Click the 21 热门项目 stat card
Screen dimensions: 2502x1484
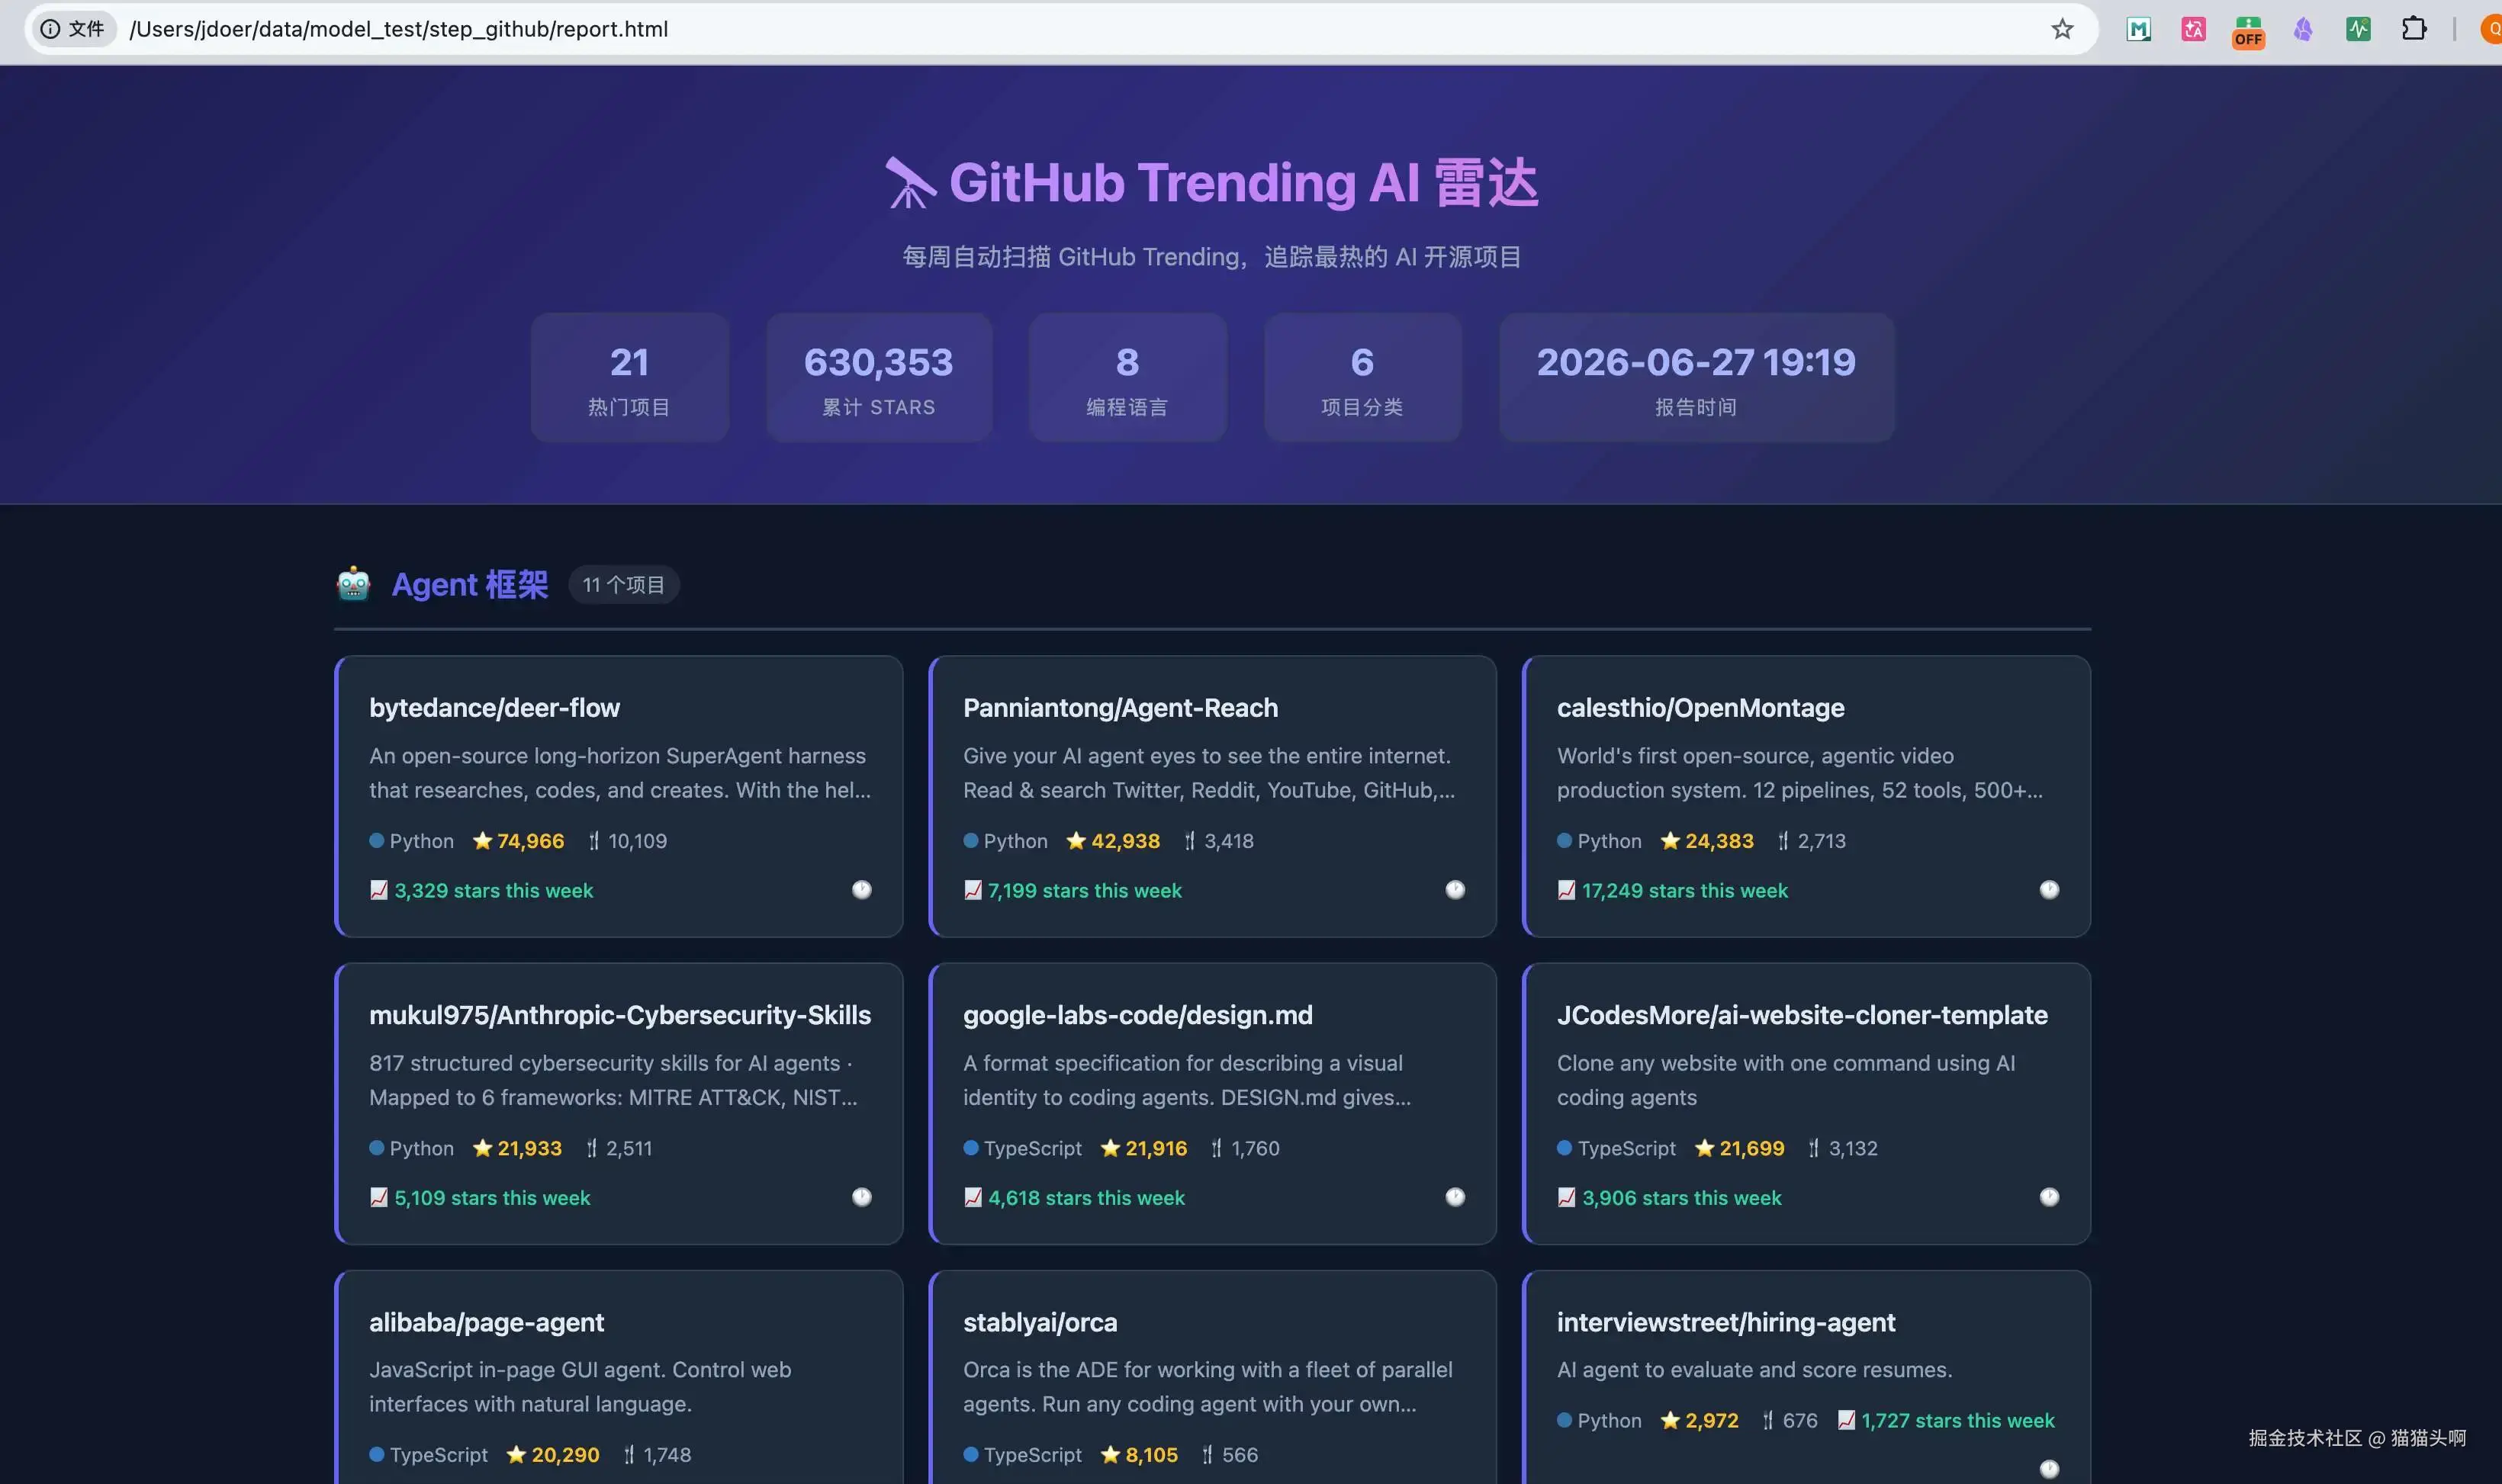(629, 377)
